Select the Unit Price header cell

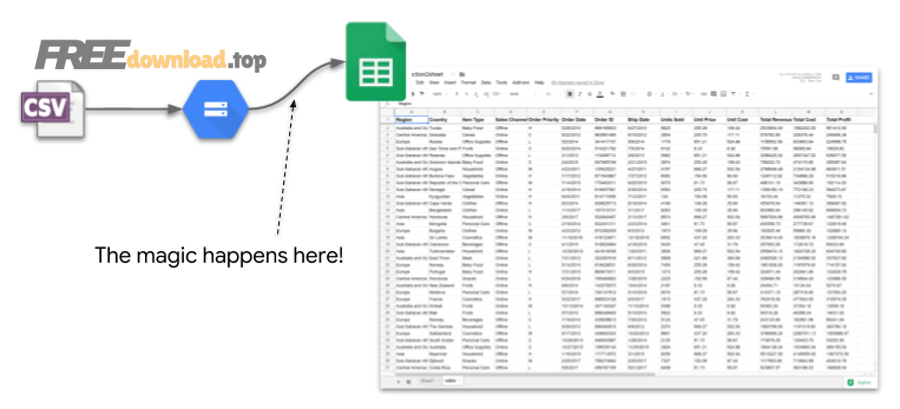(x=709, y=119)
